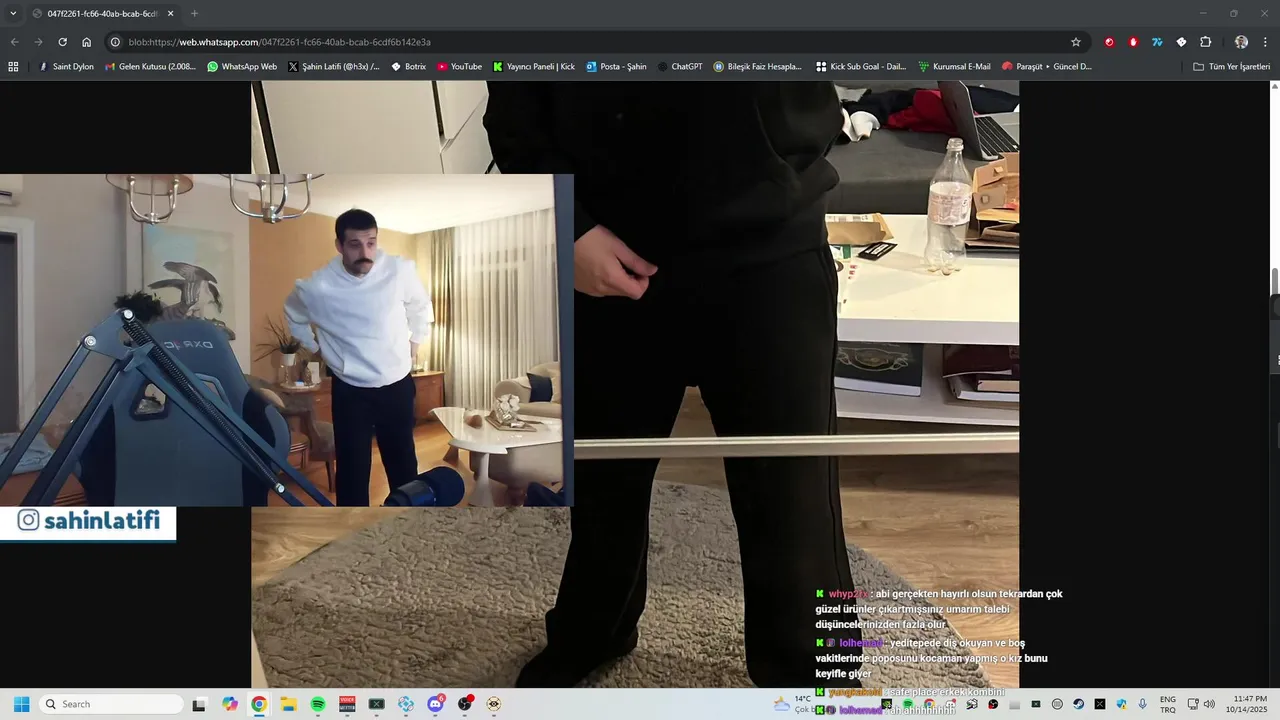Open Spotify from the taskbar

point(318,704)
